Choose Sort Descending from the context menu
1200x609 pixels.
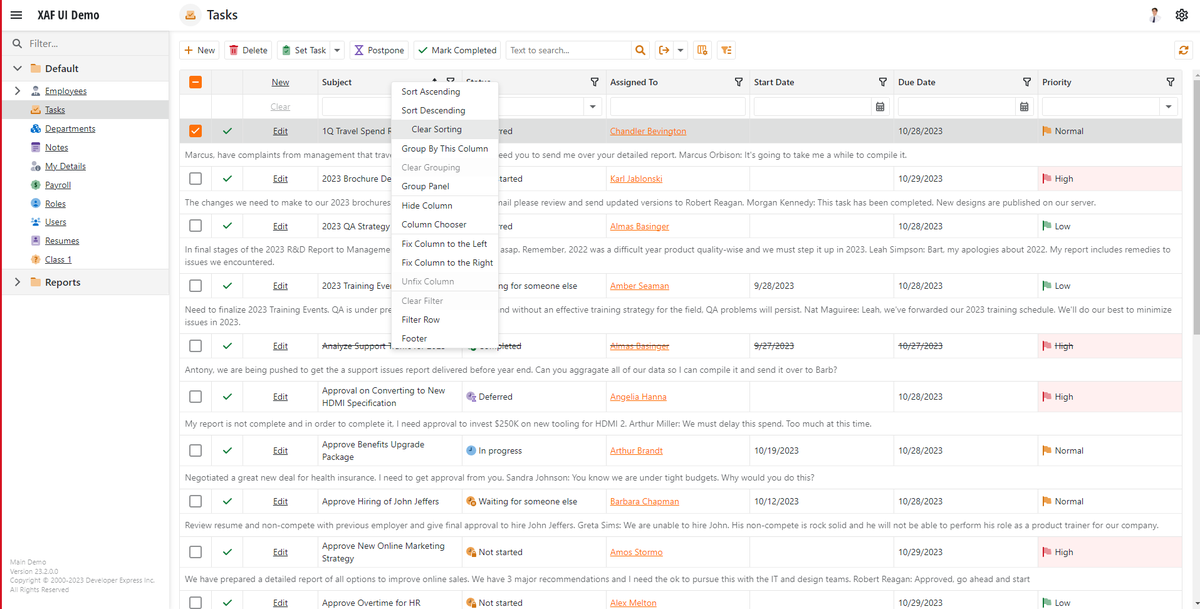tap(445, 110)
